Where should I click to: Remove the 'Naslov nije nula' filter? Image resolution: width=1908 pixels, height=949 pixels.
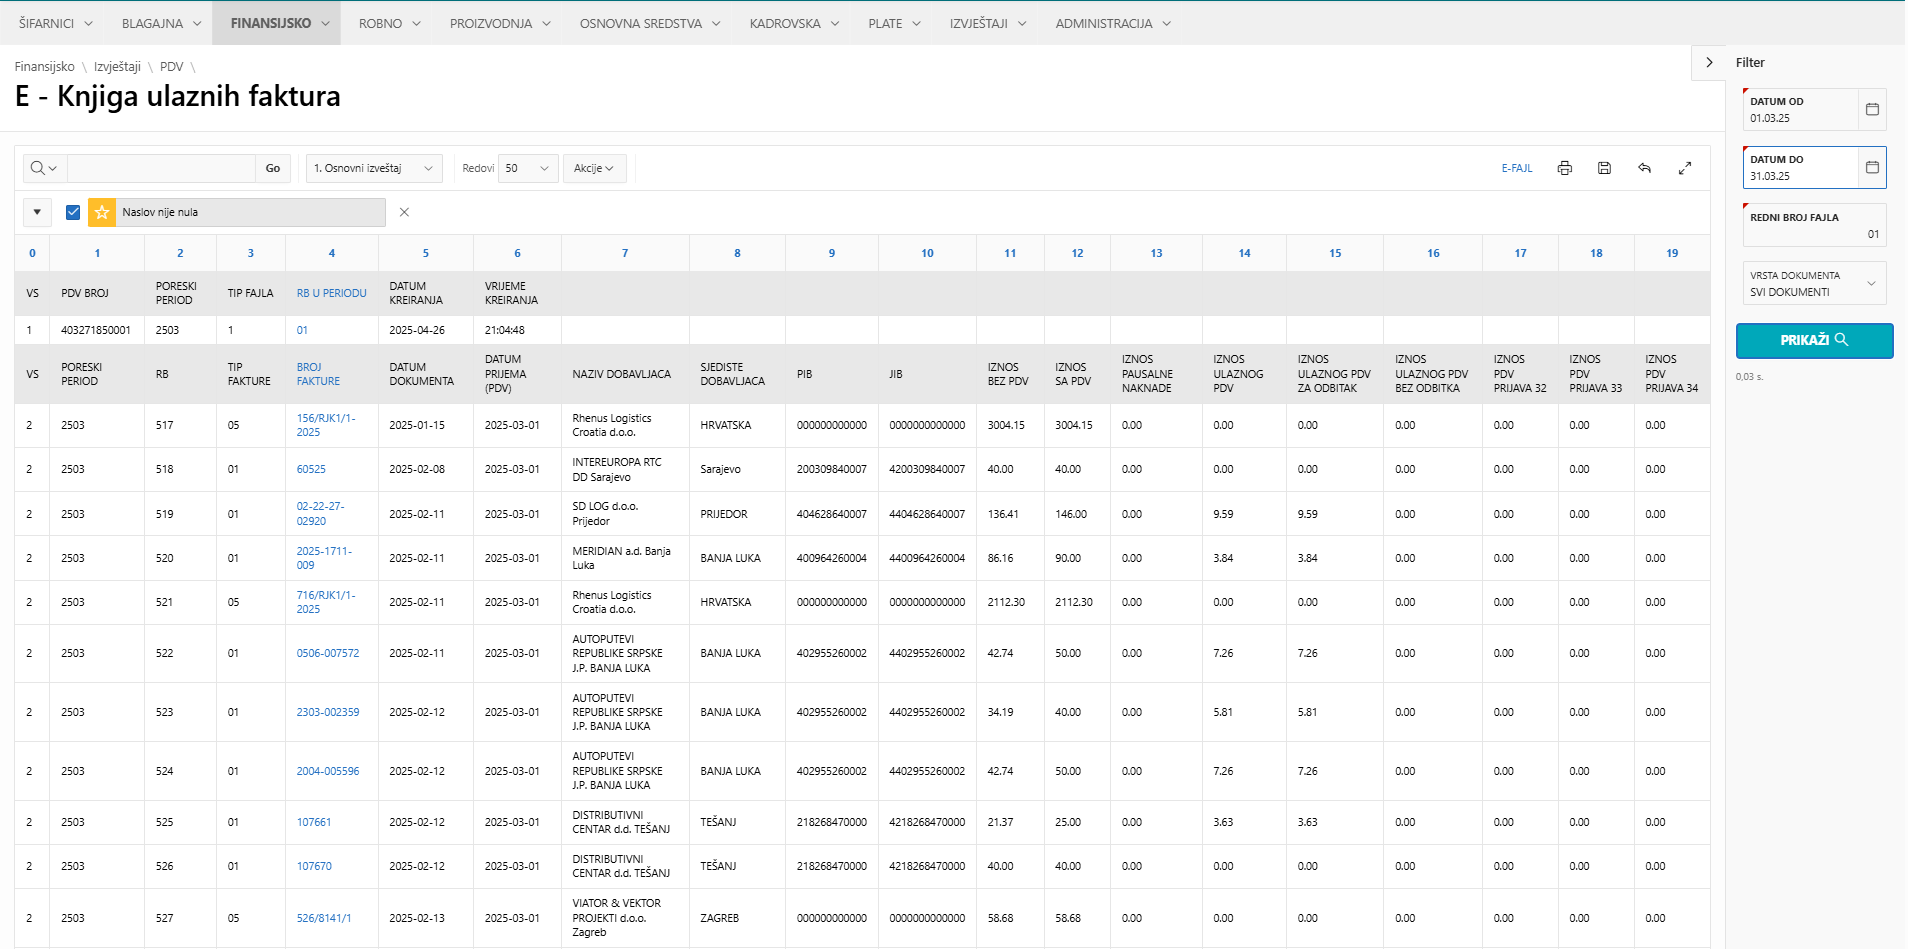tap(404, 212)
